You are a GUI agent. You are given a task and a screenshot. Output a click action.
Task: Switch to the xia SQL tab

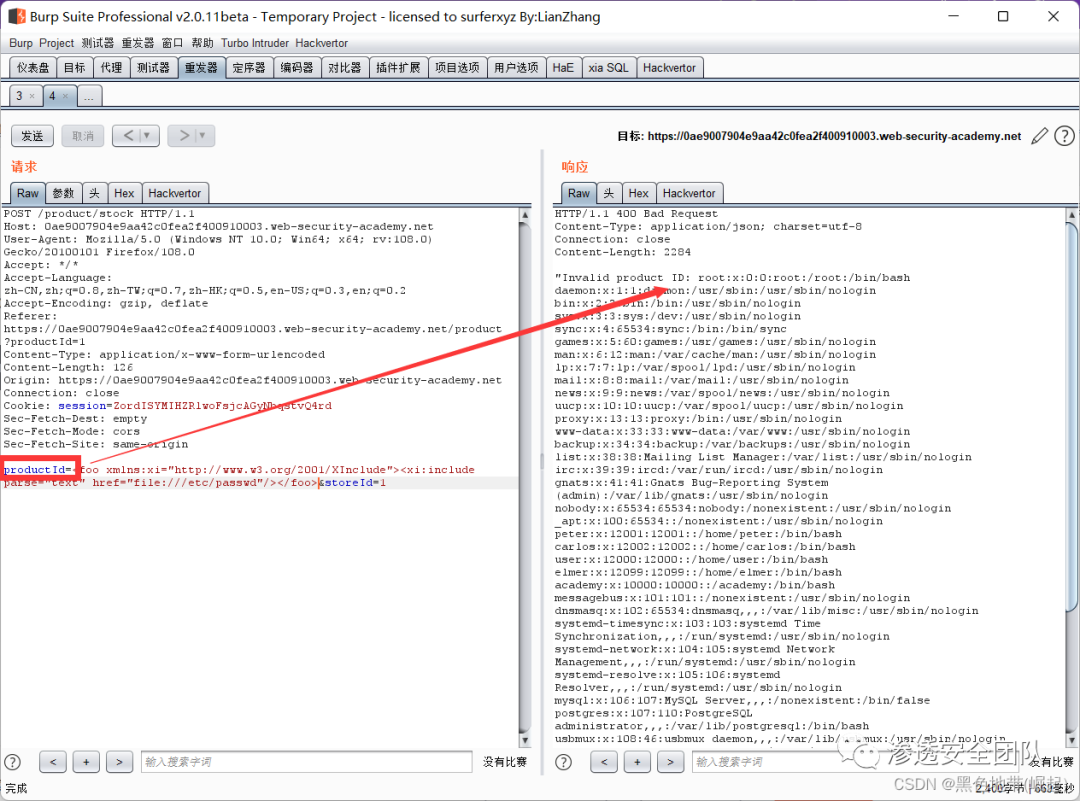[608, 67]
